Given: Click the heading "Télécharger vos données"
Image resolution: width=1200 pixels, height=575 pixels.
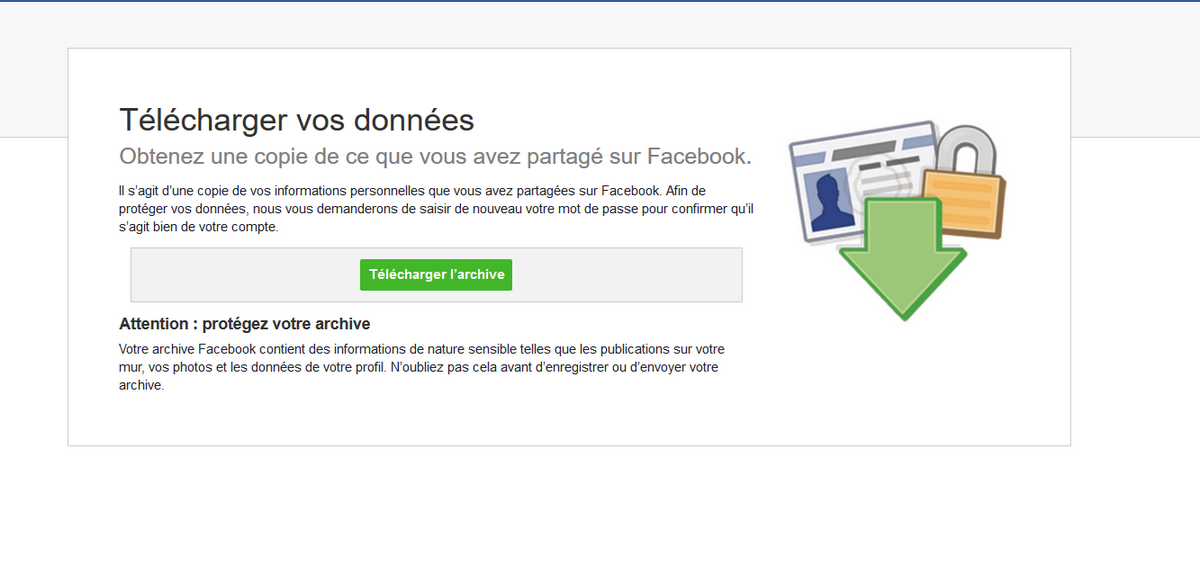Looking at the screenshot, I should 296,120.
